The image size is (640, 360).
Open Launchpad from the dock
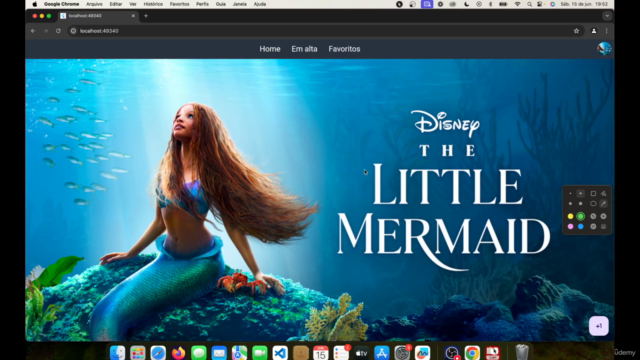coord(138,353)
